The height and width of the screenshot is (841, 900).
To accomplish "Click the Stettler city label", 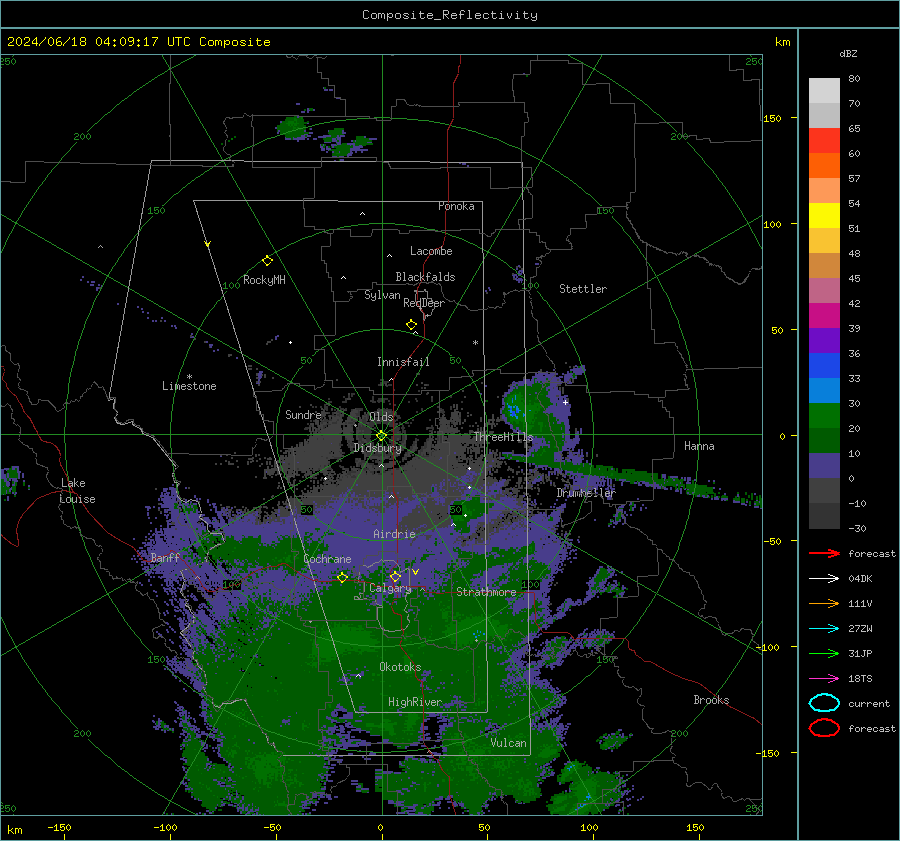I will pos(583,289).
